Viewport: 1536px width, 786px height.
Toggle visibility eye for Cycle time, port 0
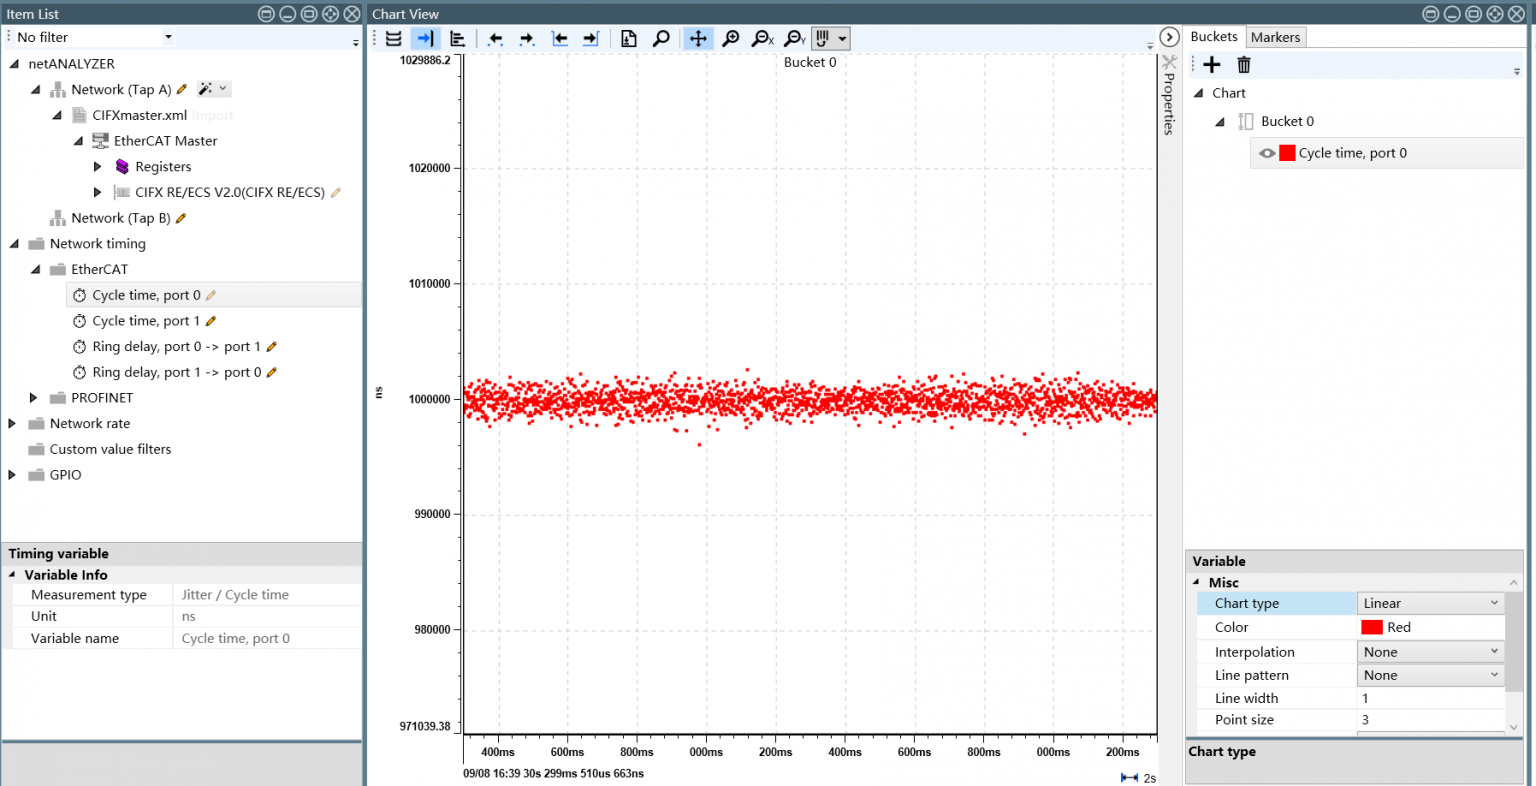pyautogui.click(x=1267, y=153)
